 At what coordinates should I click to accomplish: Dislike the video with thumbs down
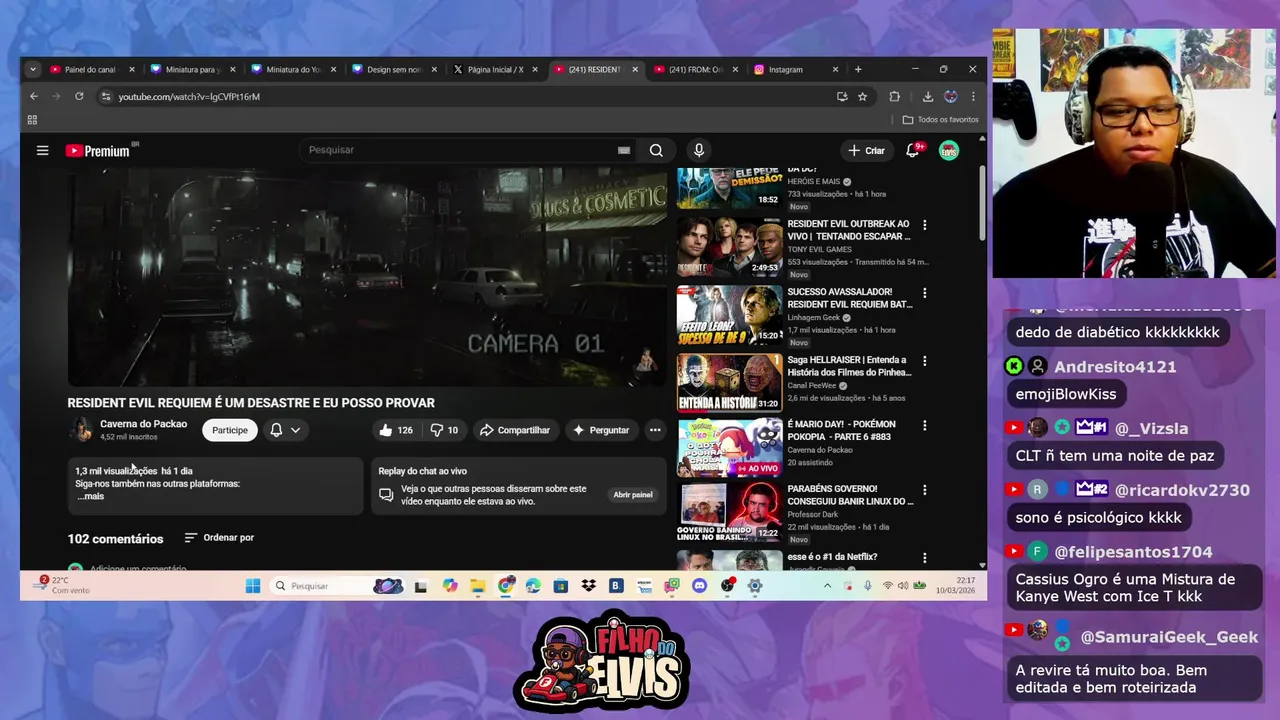[444, 430]
